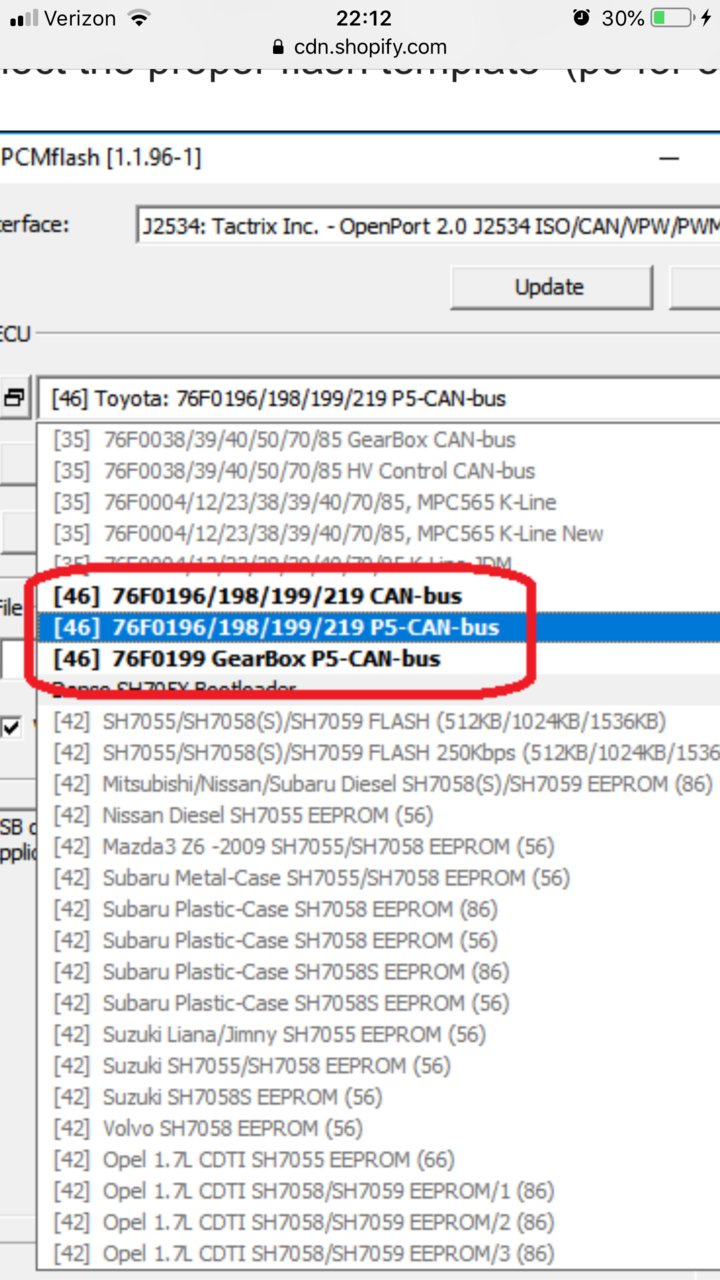Select 76F0004/12/23/38/39/40/70/85, MPC565 K-Line
720x1280 pixels.
(378, 502)
